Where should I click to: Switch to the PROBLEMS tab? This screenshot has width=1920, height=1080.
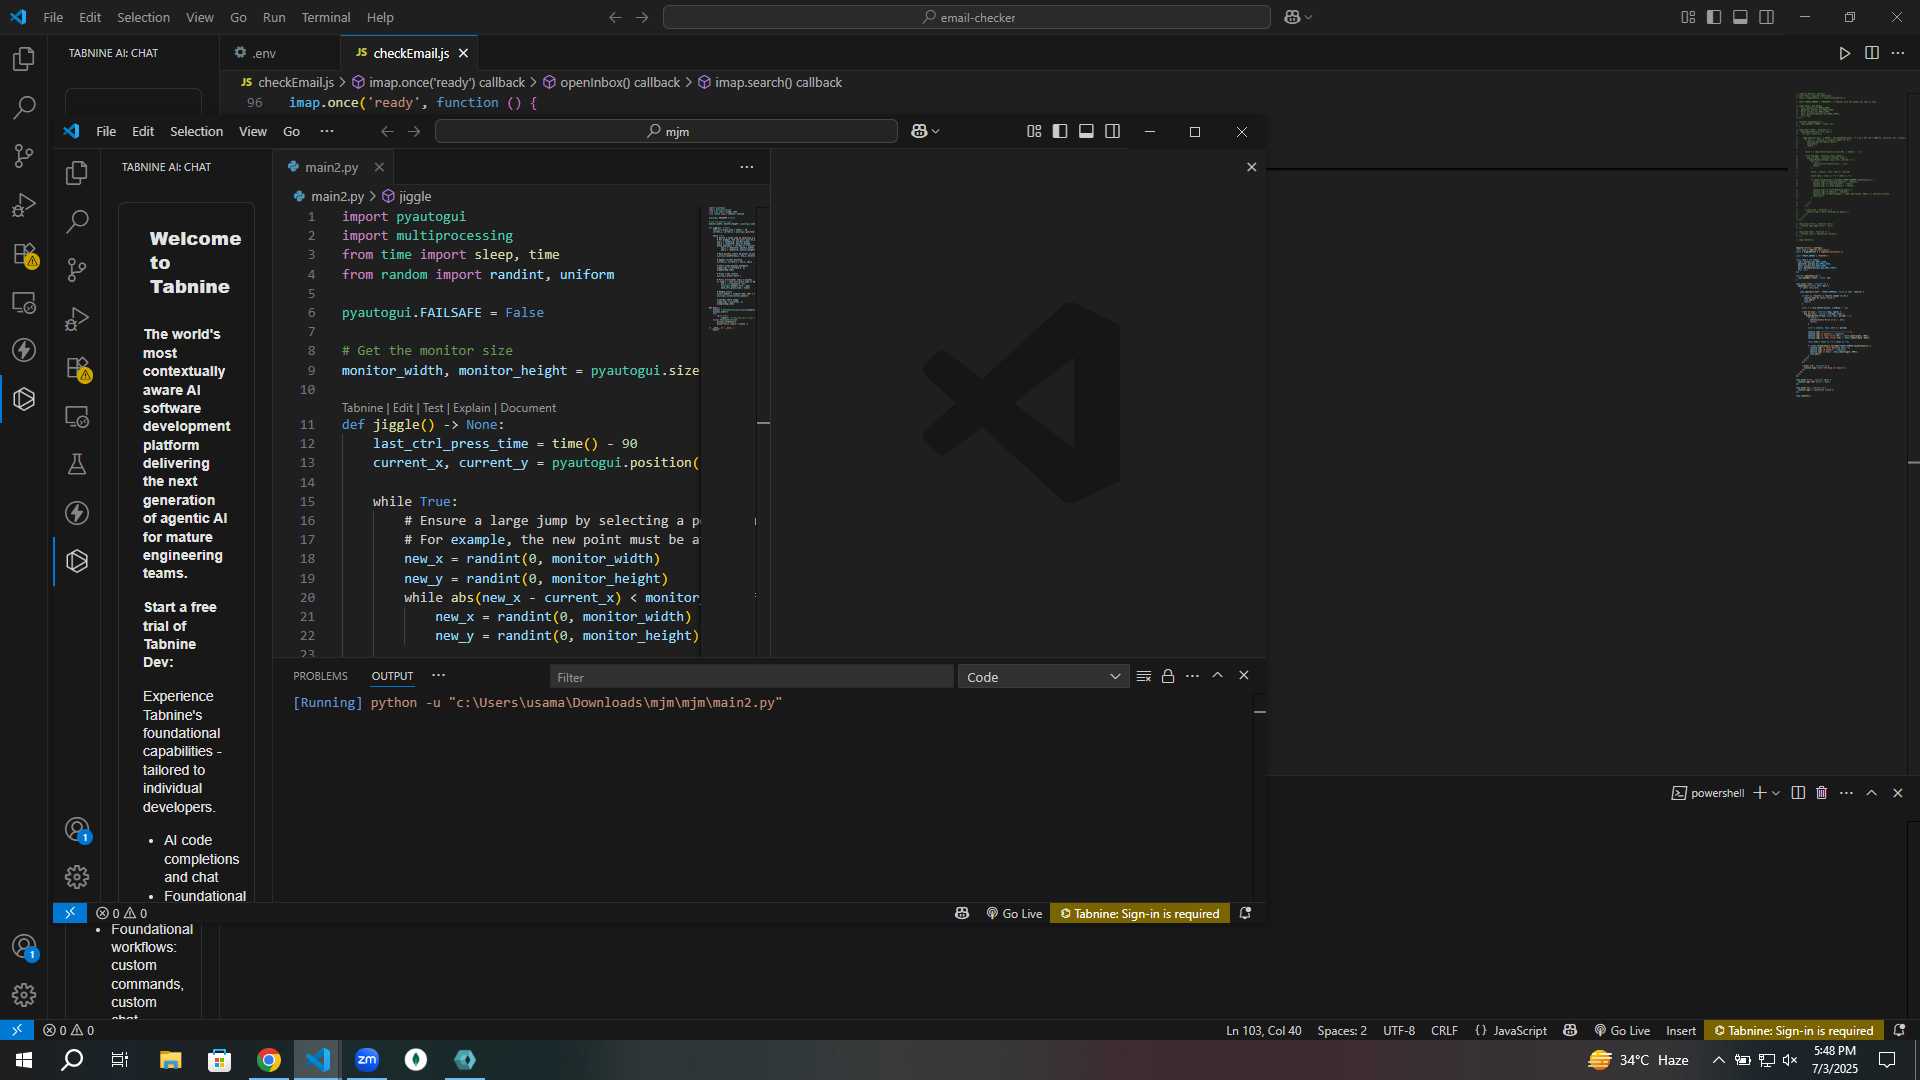(320, 676)
